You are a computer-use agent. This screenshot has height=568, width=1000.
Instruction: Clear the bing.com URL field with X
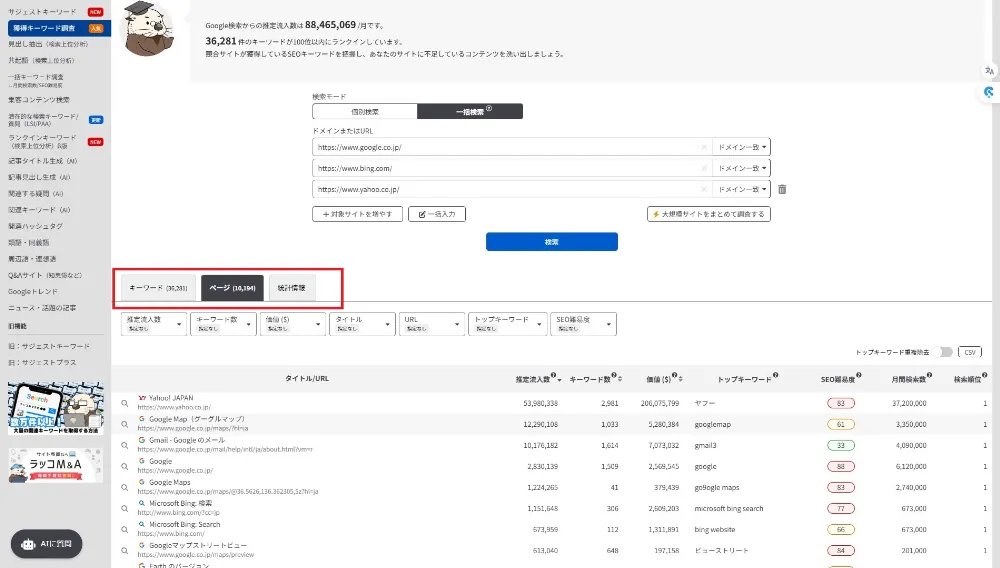click(x=704, y=168)
